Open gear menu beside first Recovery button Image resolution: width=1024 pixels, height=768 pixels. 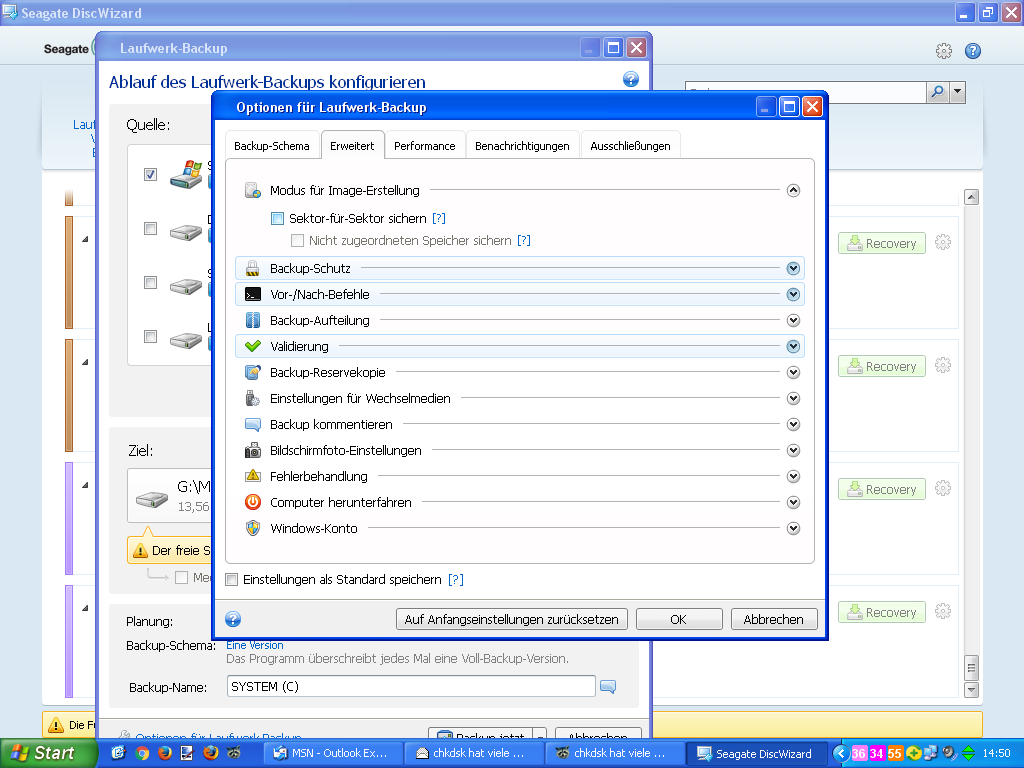pos(943,243)
